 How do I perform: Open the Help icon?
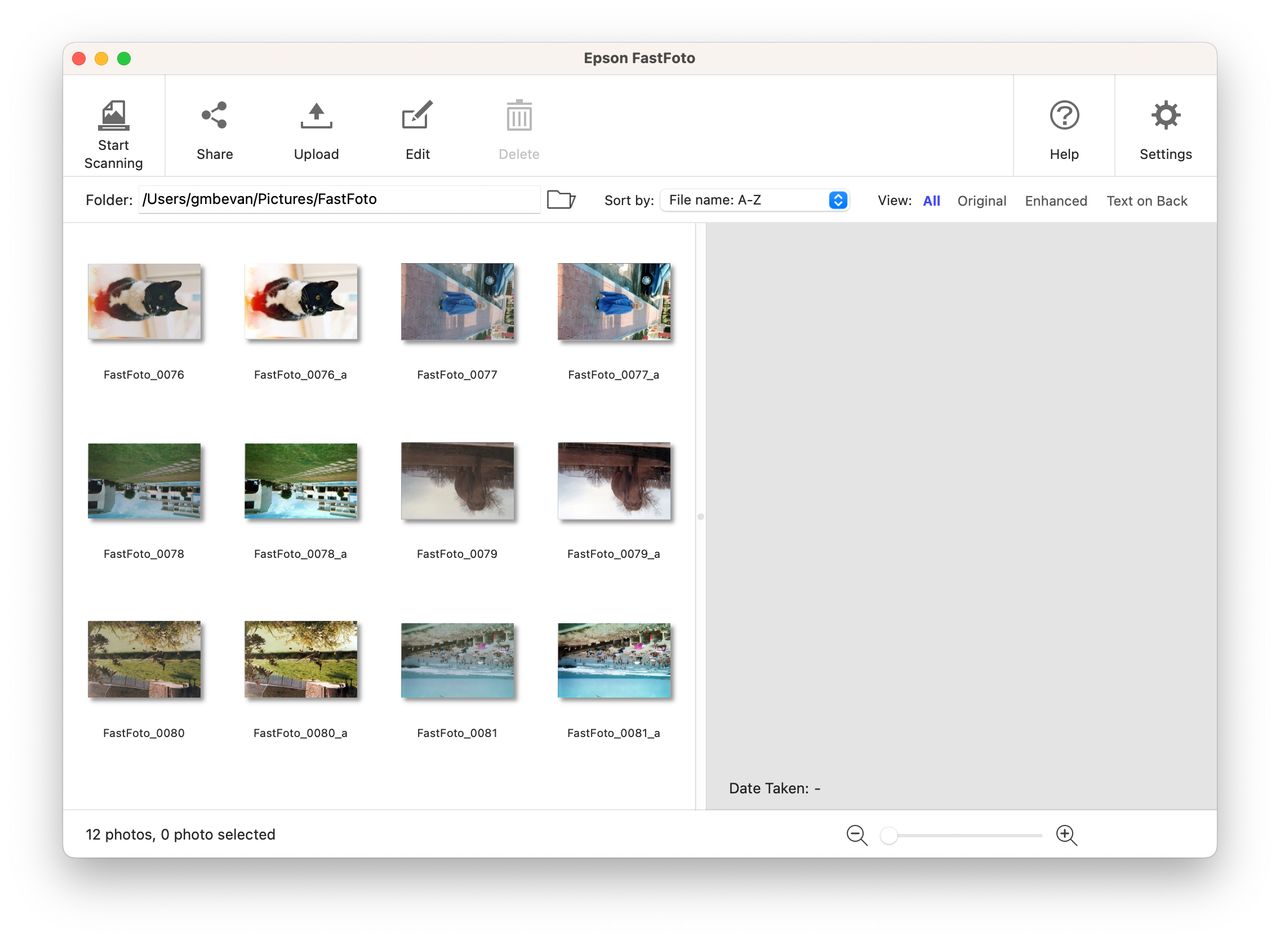pyautogui.click(x=1064, y=115)
